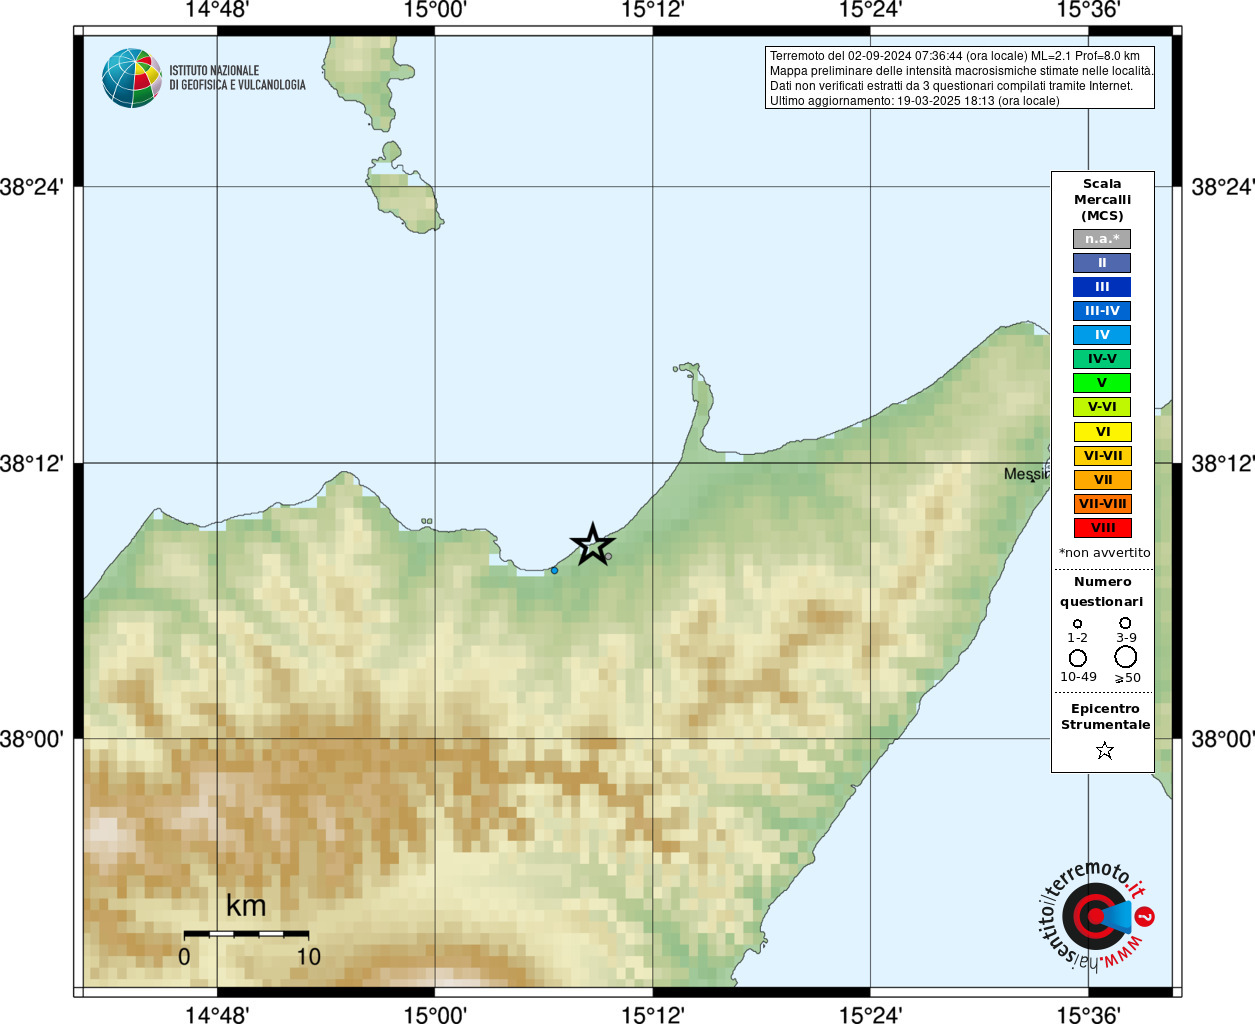The width and height of the screenshot is (1255, 1024).
Task: Click the ≥50 questionnaires circle in legend
Action: (1126, 657)
